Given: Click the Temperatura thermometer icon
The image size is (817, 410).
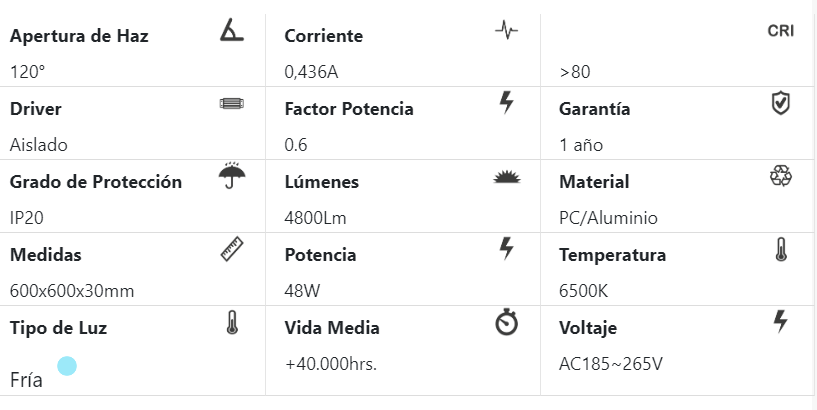Looking at the screenshot, I should (x=781, y=249).
